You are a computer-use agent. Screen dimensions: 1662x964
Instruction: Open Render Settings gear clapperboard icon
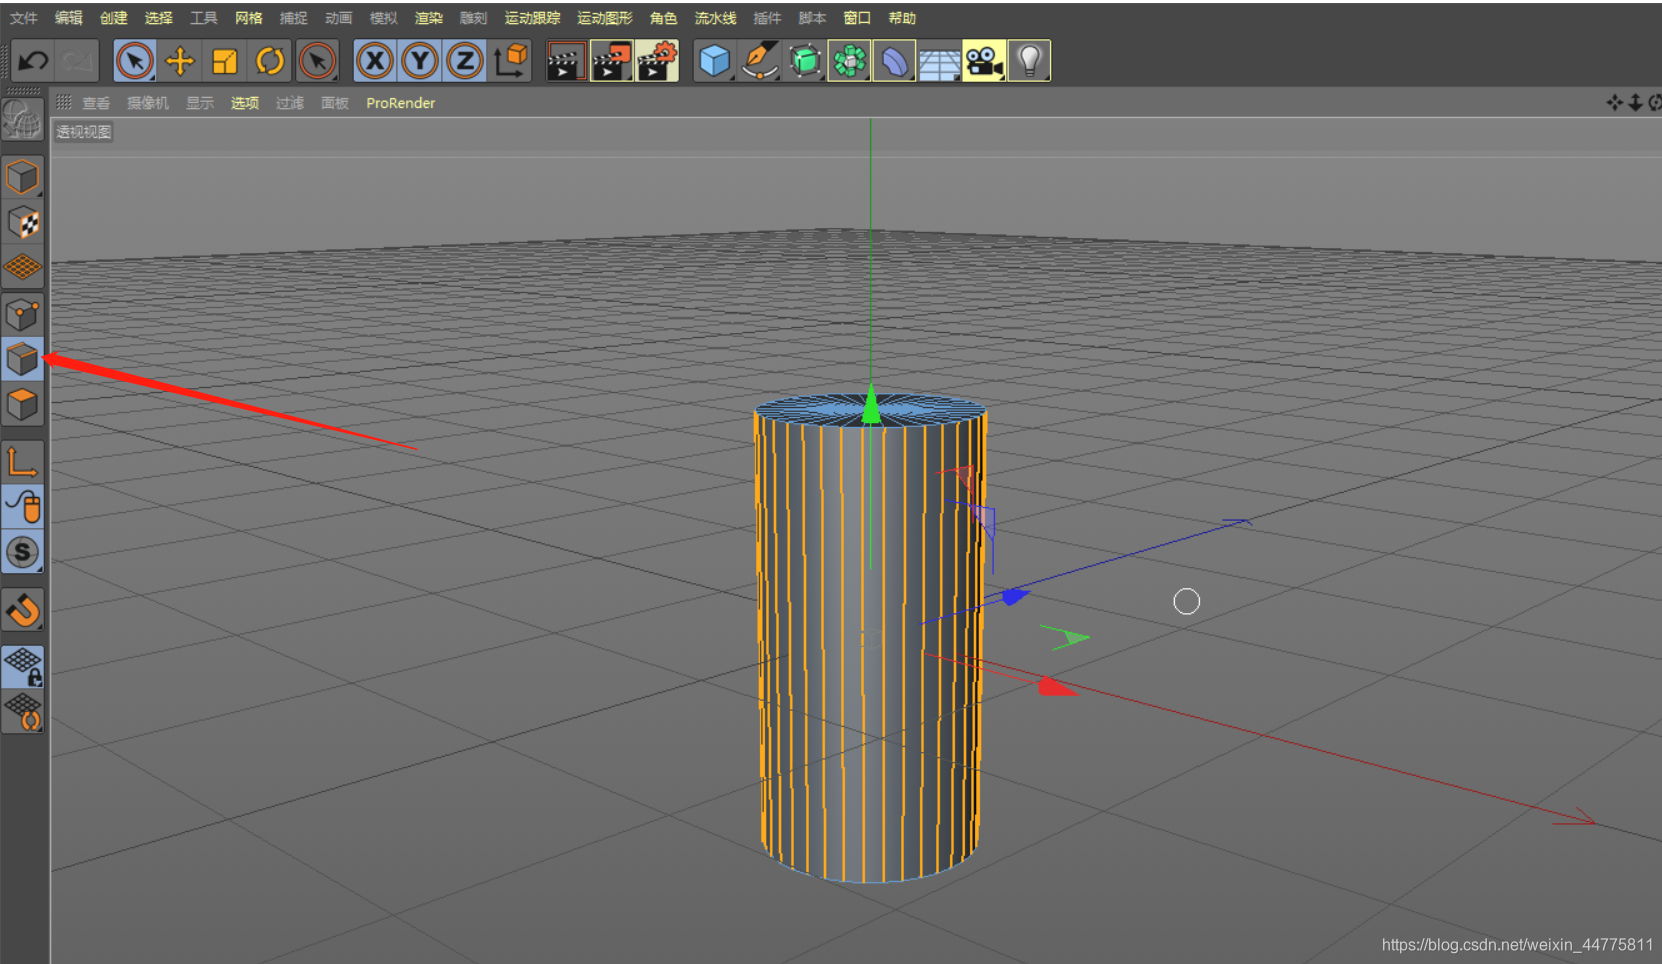(657, 61)
